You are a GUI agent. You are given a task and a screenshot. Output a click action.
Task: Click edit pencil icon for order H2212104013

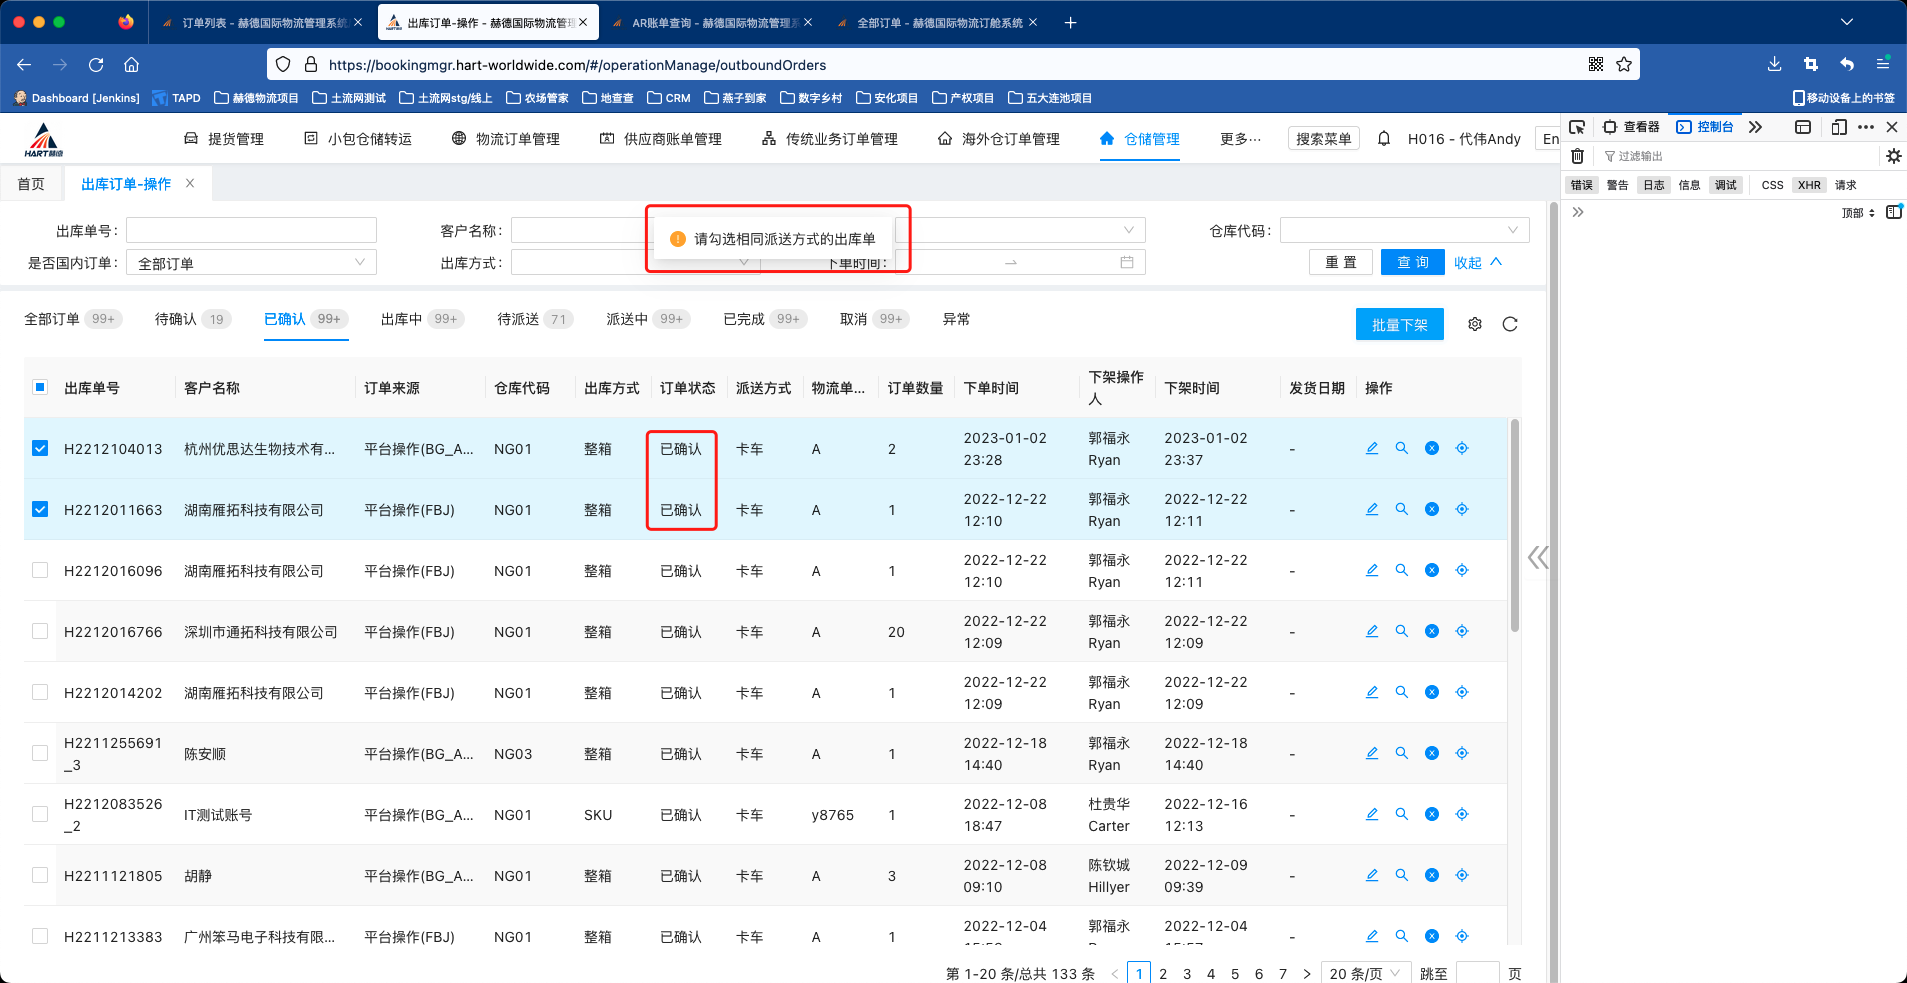[x=1371, y=448]
